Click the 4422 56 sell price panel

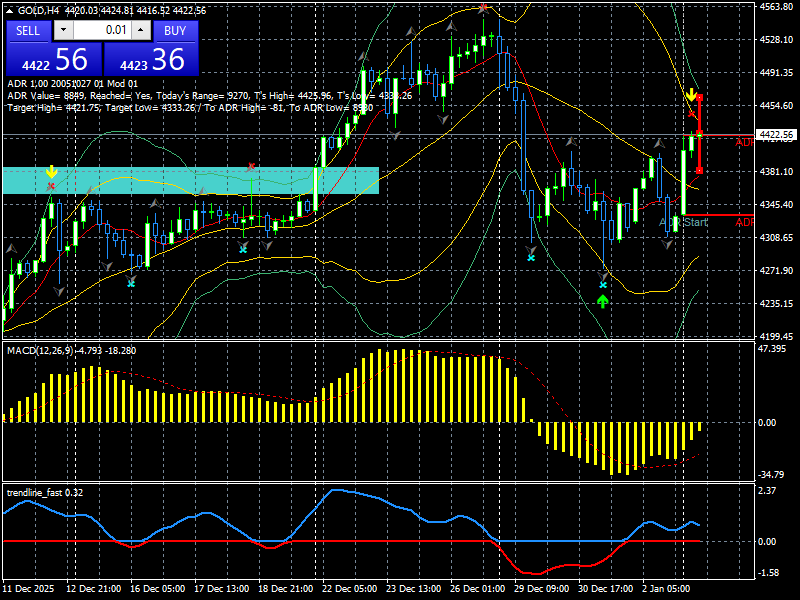coord(54,59)
